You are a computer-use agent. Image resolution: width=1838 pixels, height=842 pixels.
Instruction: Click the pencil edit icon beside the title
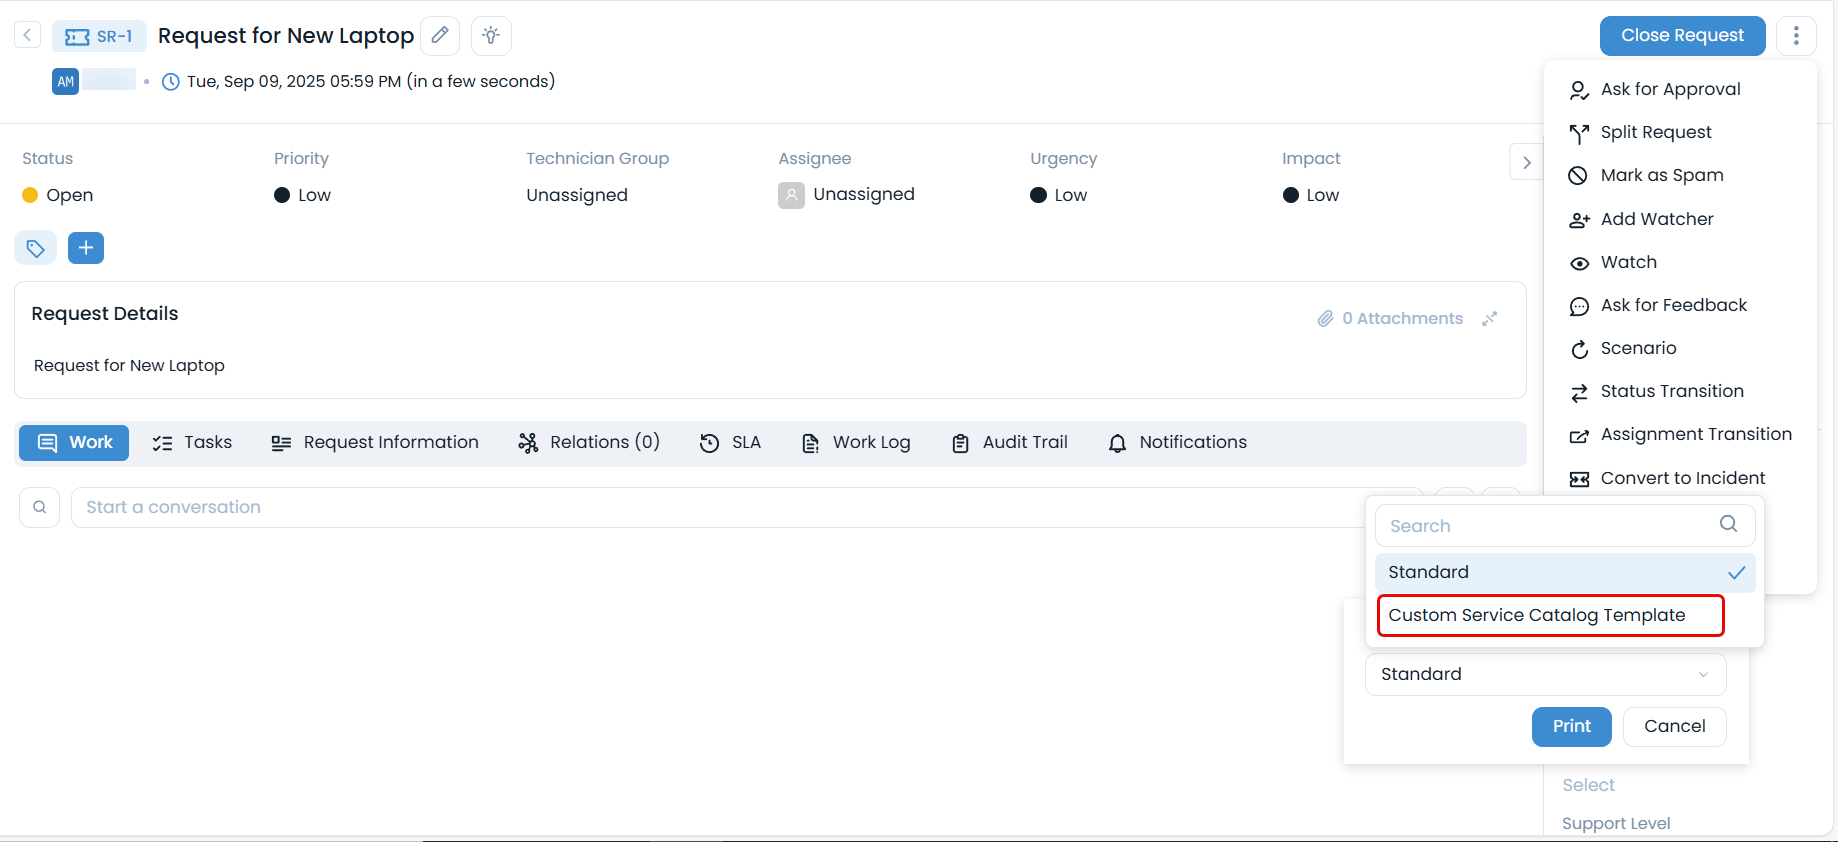click(439, 36)
